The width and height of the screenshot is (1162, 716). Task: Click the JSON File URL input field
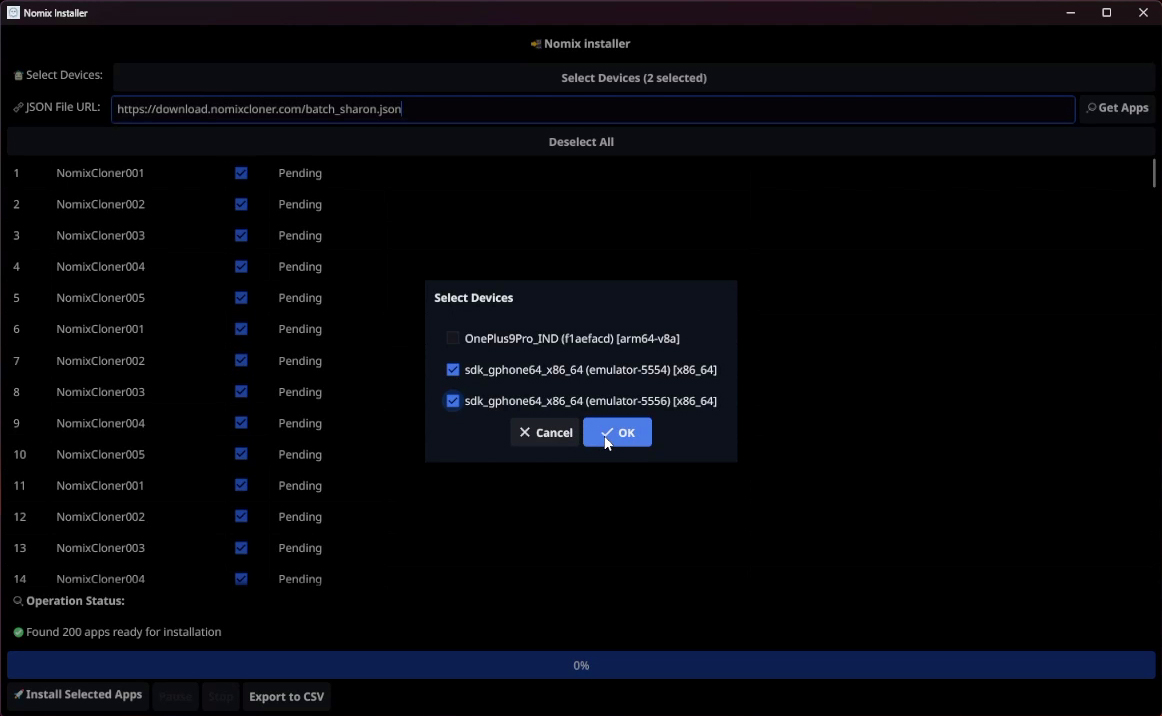[593, 109]
